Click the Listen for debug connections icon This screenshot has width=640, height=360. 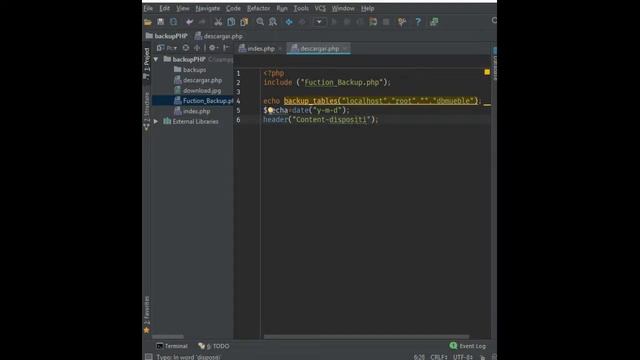point(373,22)
